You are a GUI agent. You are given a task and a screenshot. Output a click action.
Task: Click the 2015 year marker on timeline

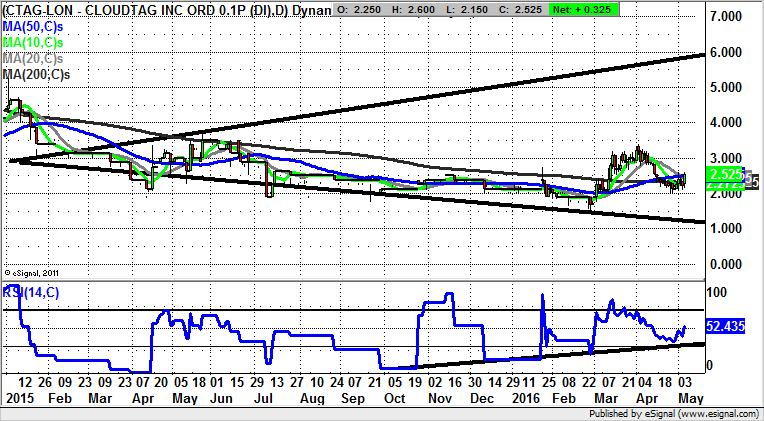tap(20, 397)
